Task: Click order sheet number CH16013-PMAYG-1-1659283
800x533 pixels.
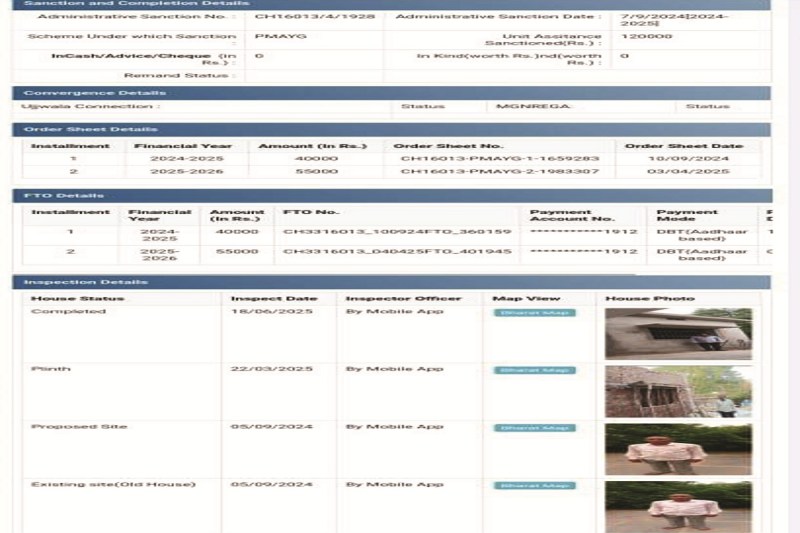Action: (500, 159)
